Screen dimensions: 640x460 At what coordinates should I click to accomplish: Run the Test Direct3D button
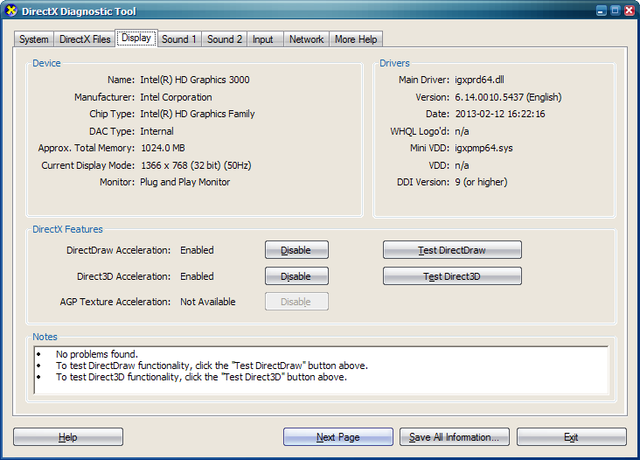452,276
